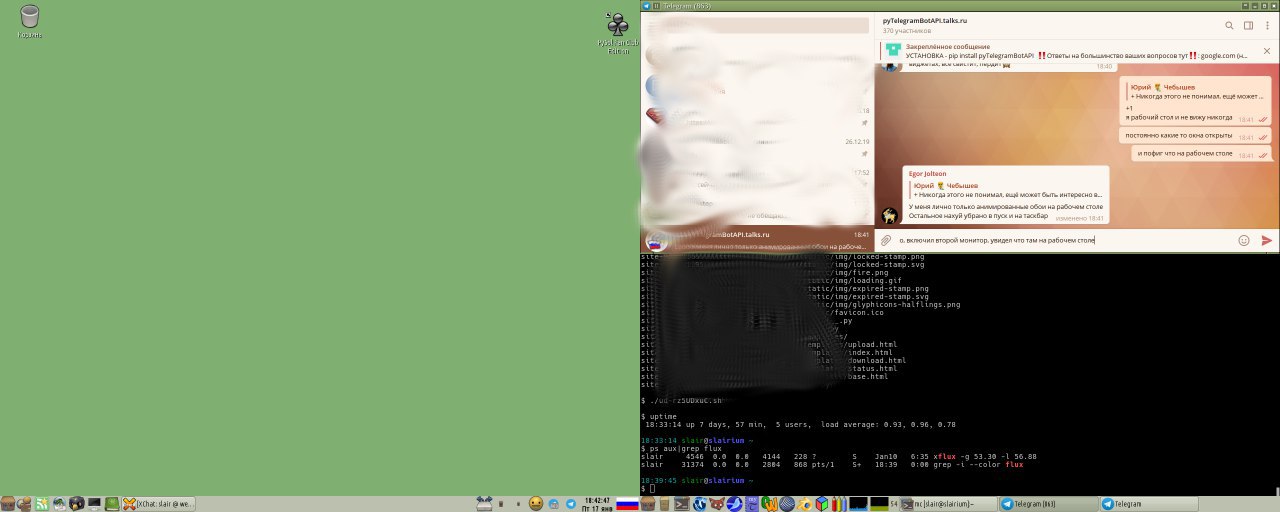Image resolution: width=1280 pixels, height=512 pixels.
Task: Select the pyTelegramBotAPI.talks.ru chat in the list
Action: point(757,240)
